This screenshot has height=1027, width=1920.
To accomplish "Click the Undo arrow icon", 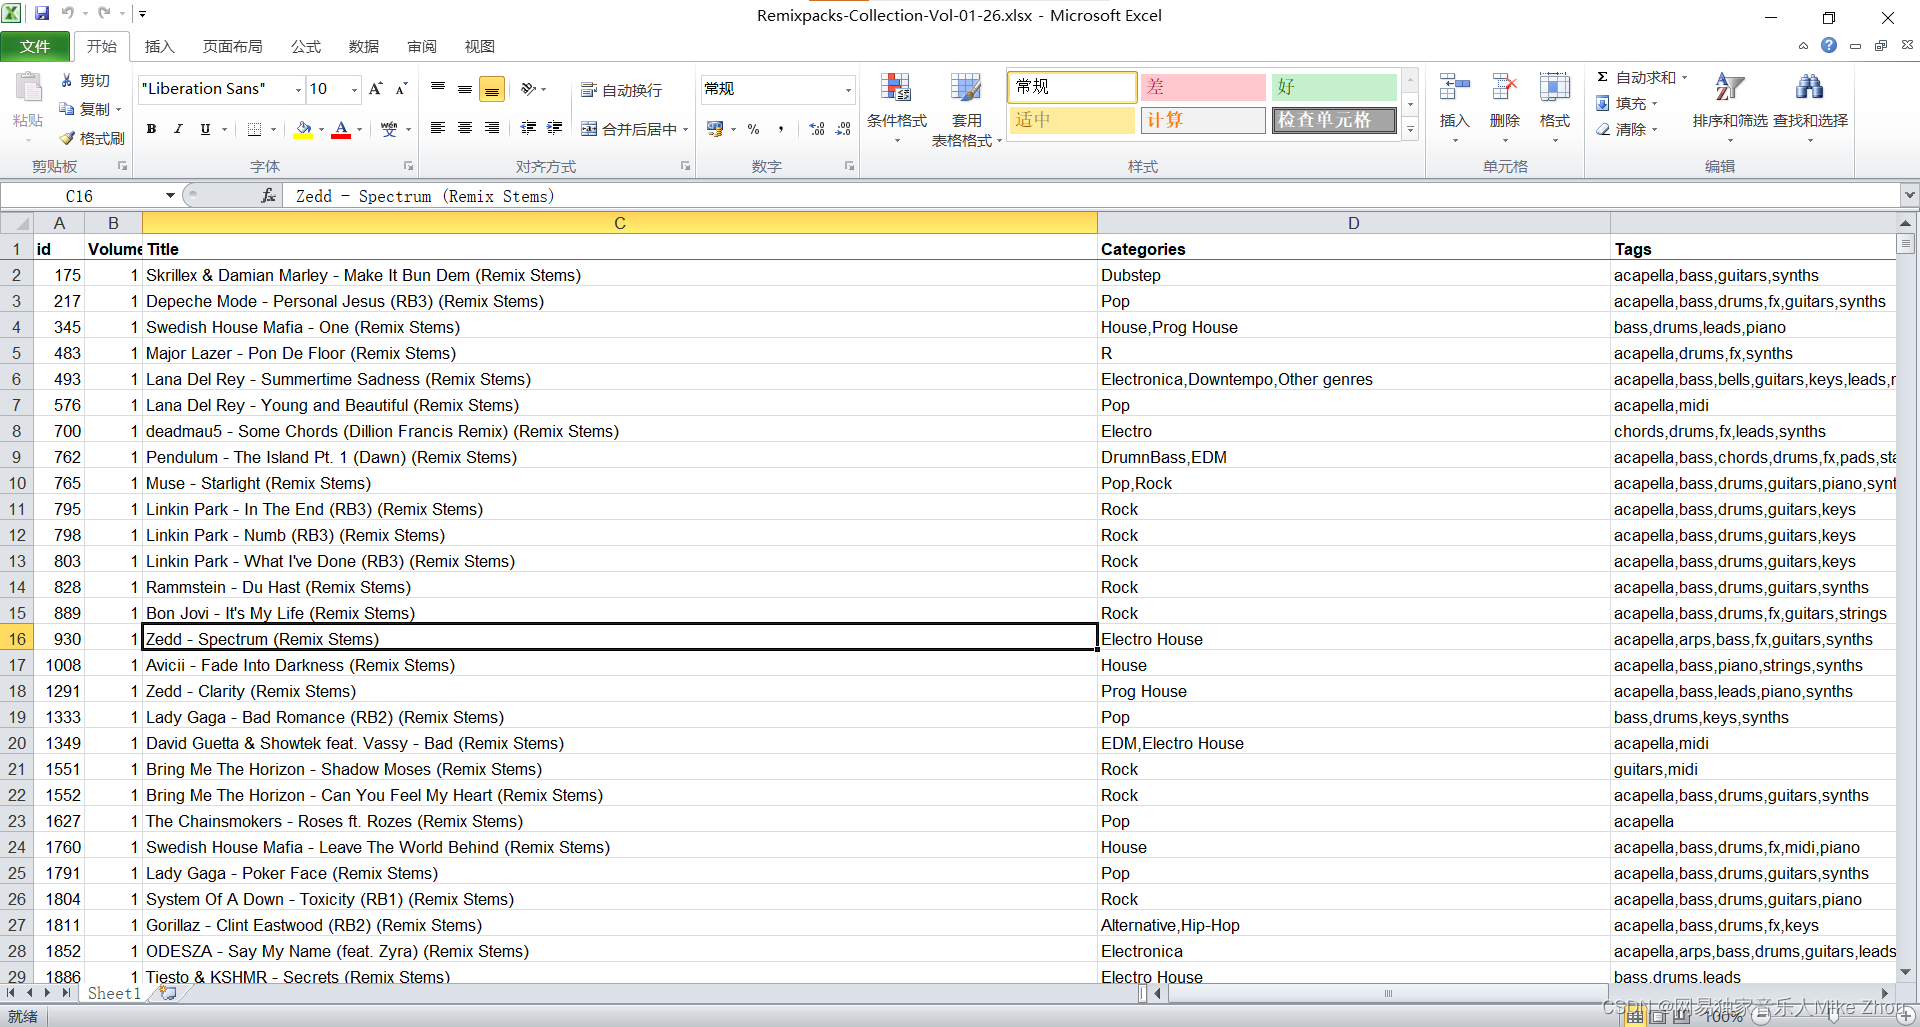I will pos(68,14).
